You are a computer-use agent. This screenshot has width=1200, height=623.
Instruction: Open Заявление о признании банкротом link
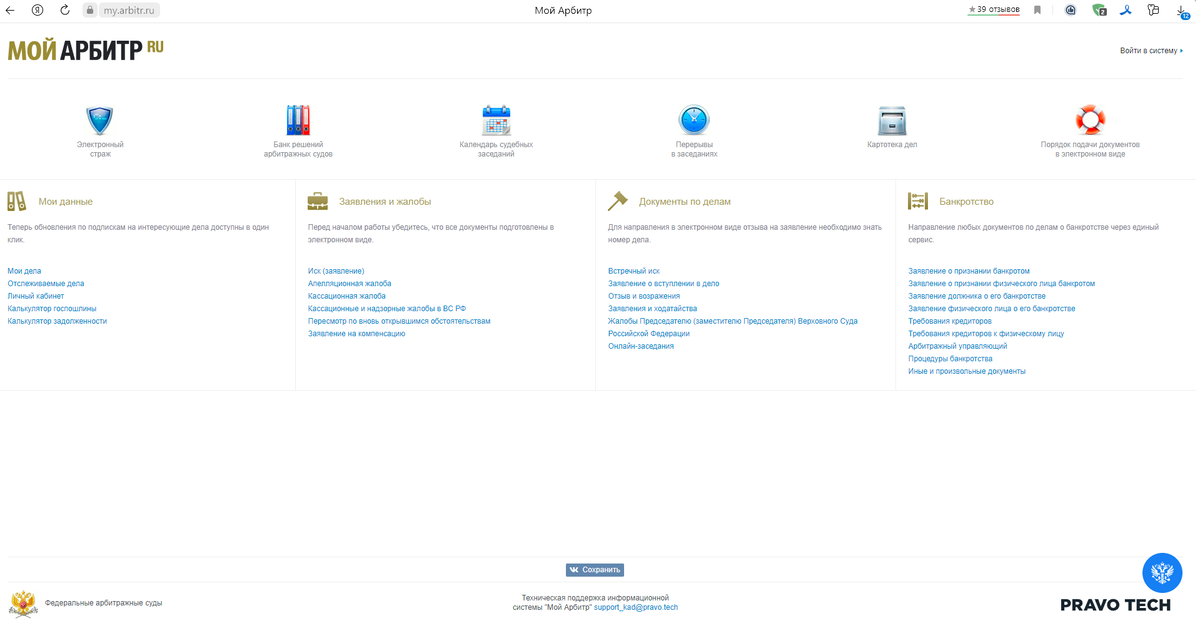[969, 271]
